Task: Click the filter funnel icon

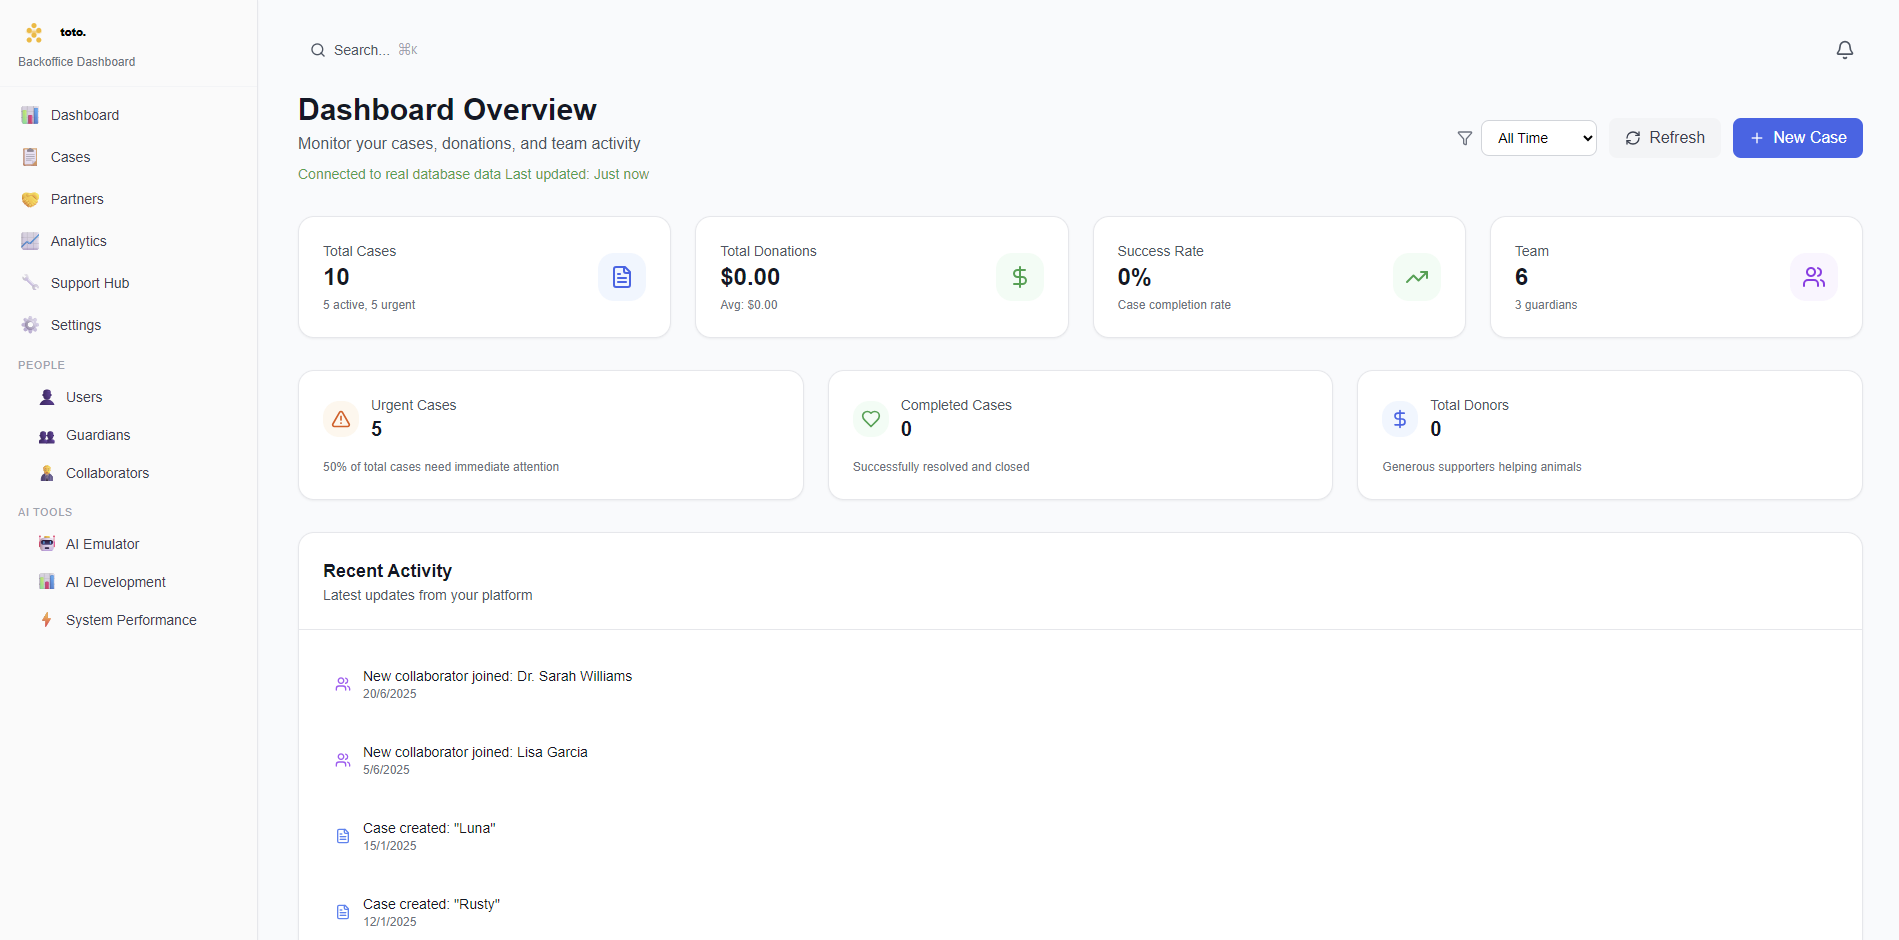Action: (x=1465, y=138)
